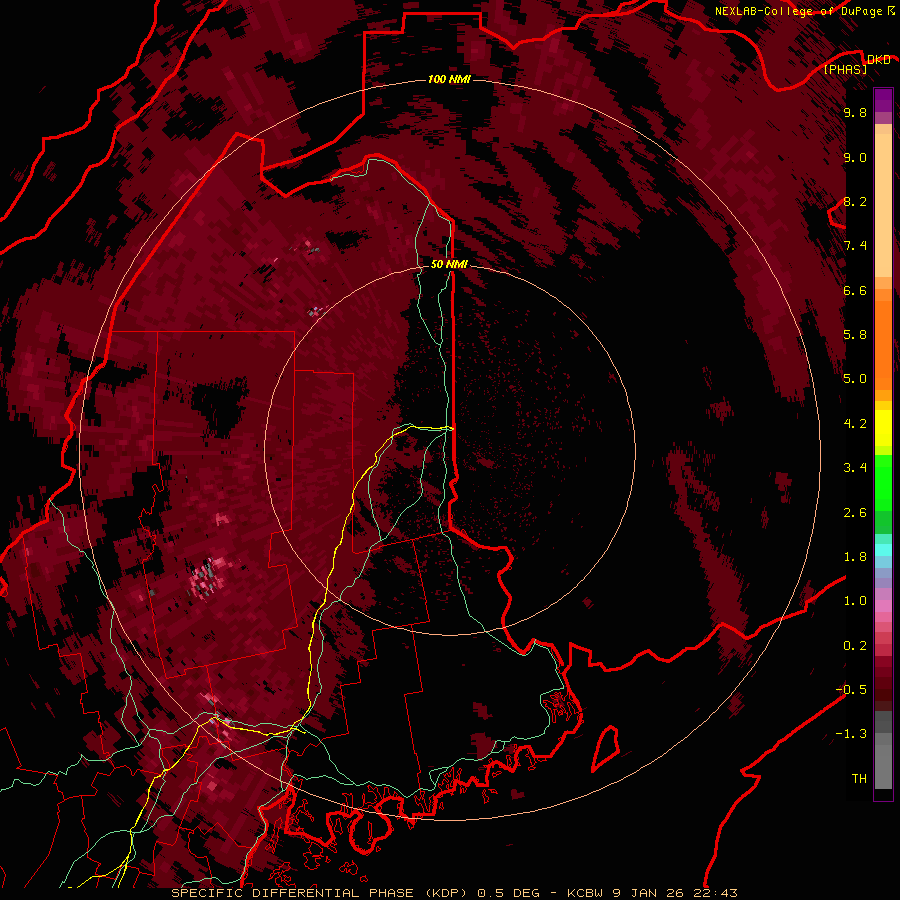
Task: Click the 4.2 legend value
Action: click(x=855, y=424)
